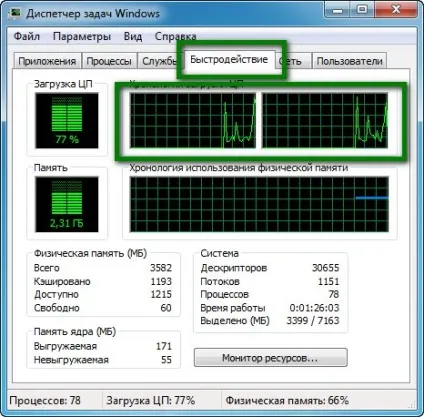
Task: Click the Система group label
Action: click(x=219, y=253)
